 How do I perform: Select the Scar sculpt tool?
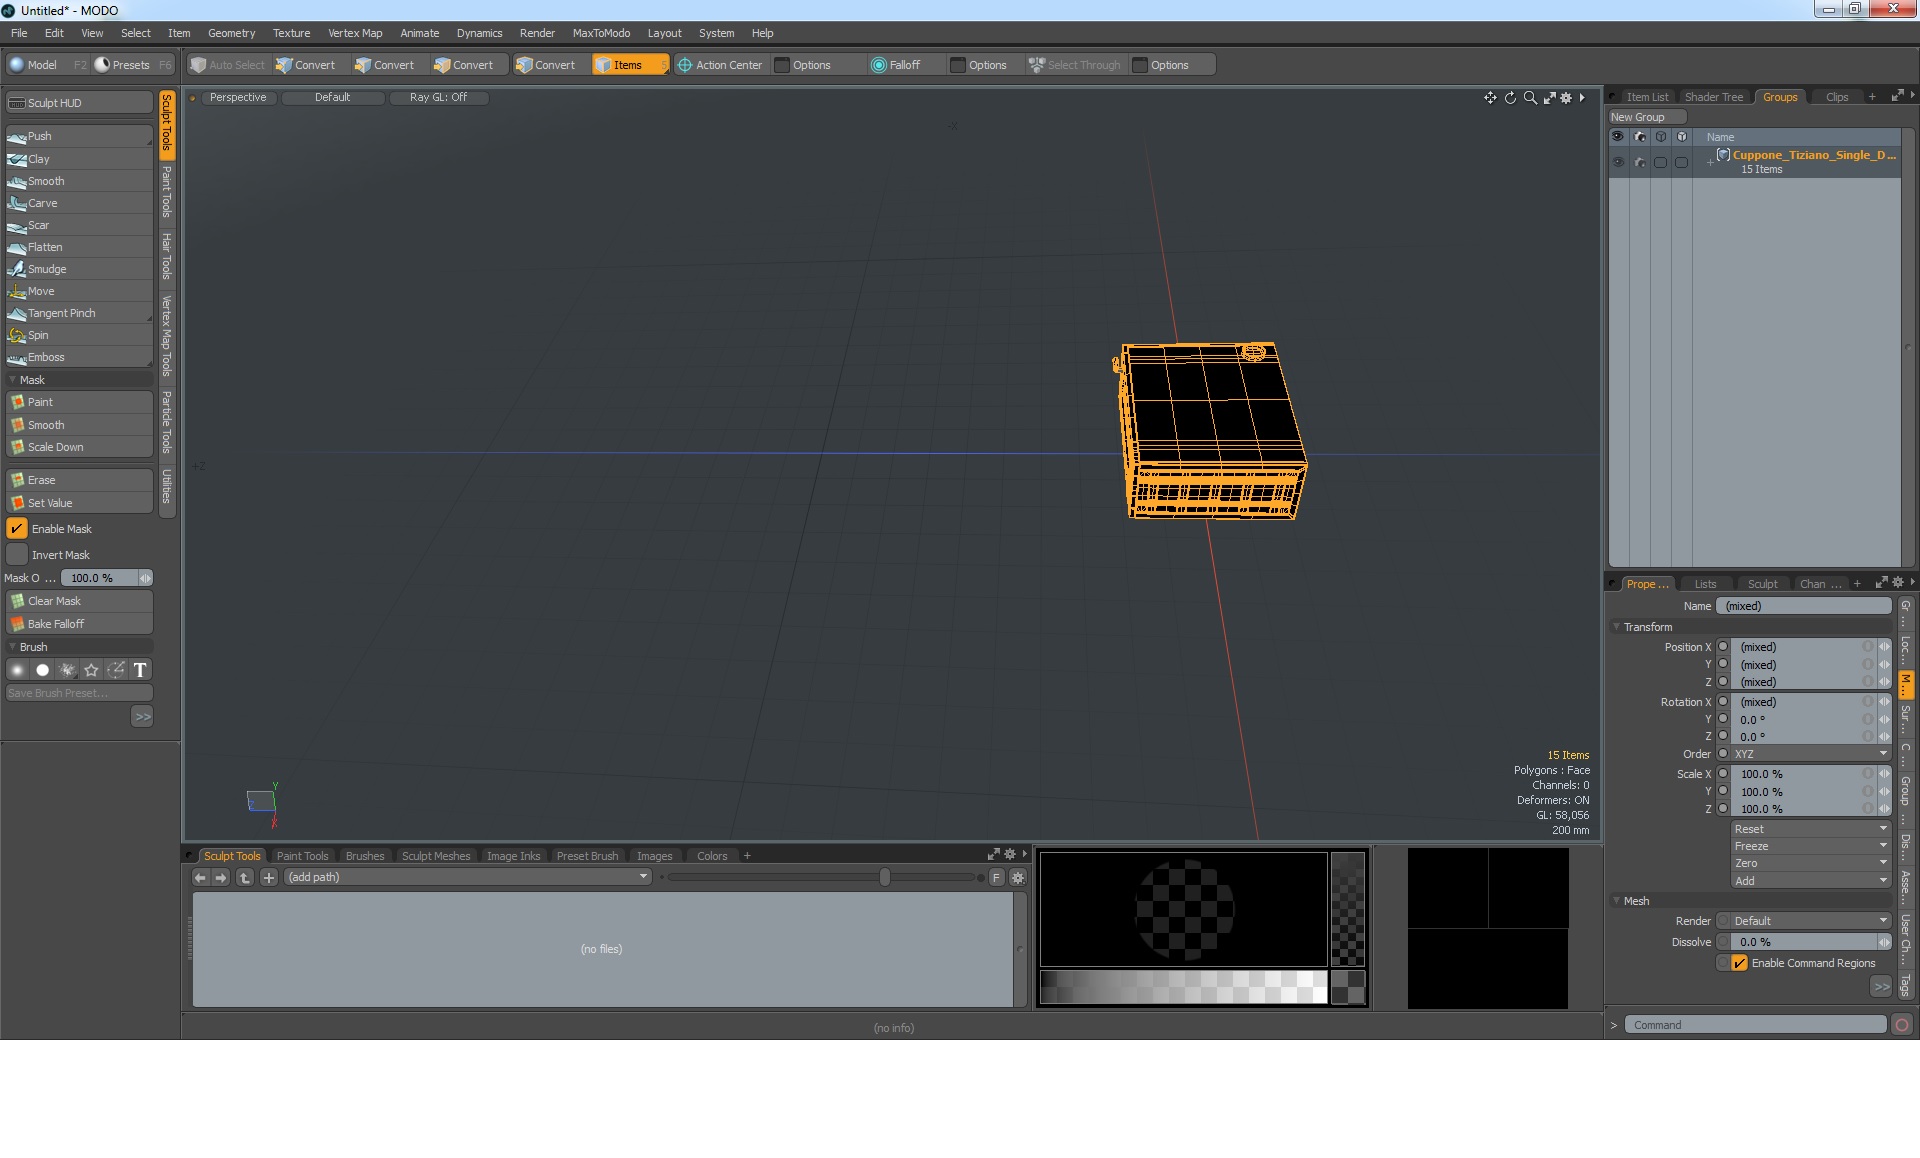[79, 225]
